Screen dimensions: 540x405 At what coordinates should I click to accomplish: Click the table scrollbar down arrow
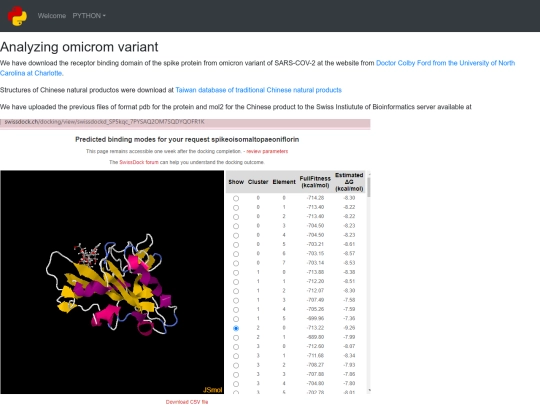click(369, 390)
